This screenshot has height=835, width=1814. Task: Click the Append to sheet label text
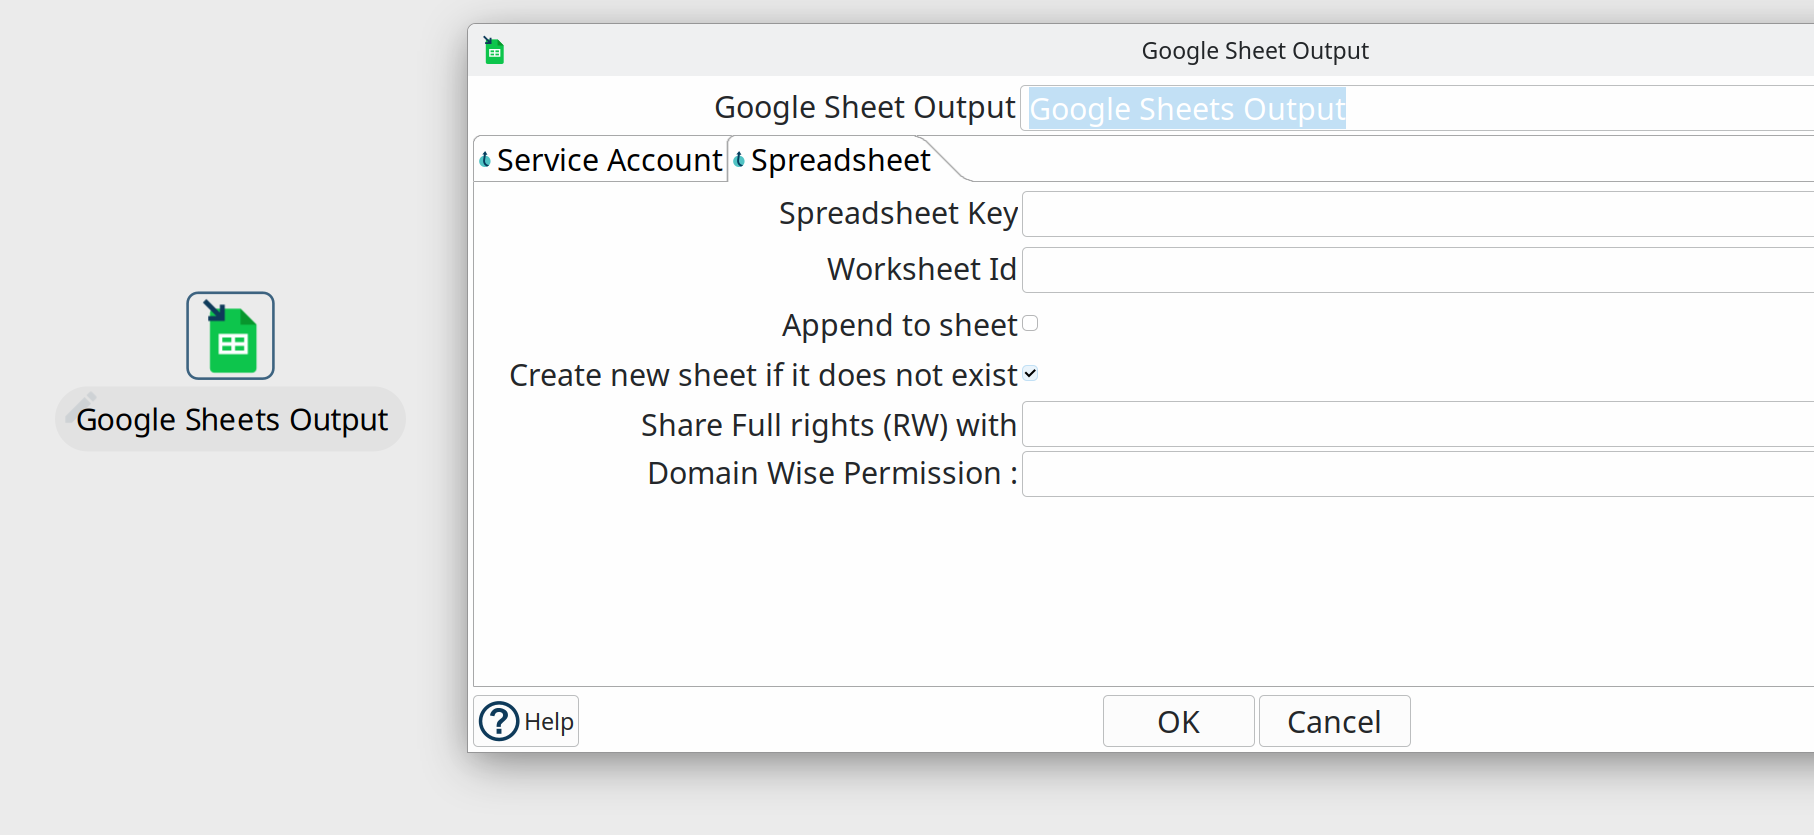[x=899, y=326]
